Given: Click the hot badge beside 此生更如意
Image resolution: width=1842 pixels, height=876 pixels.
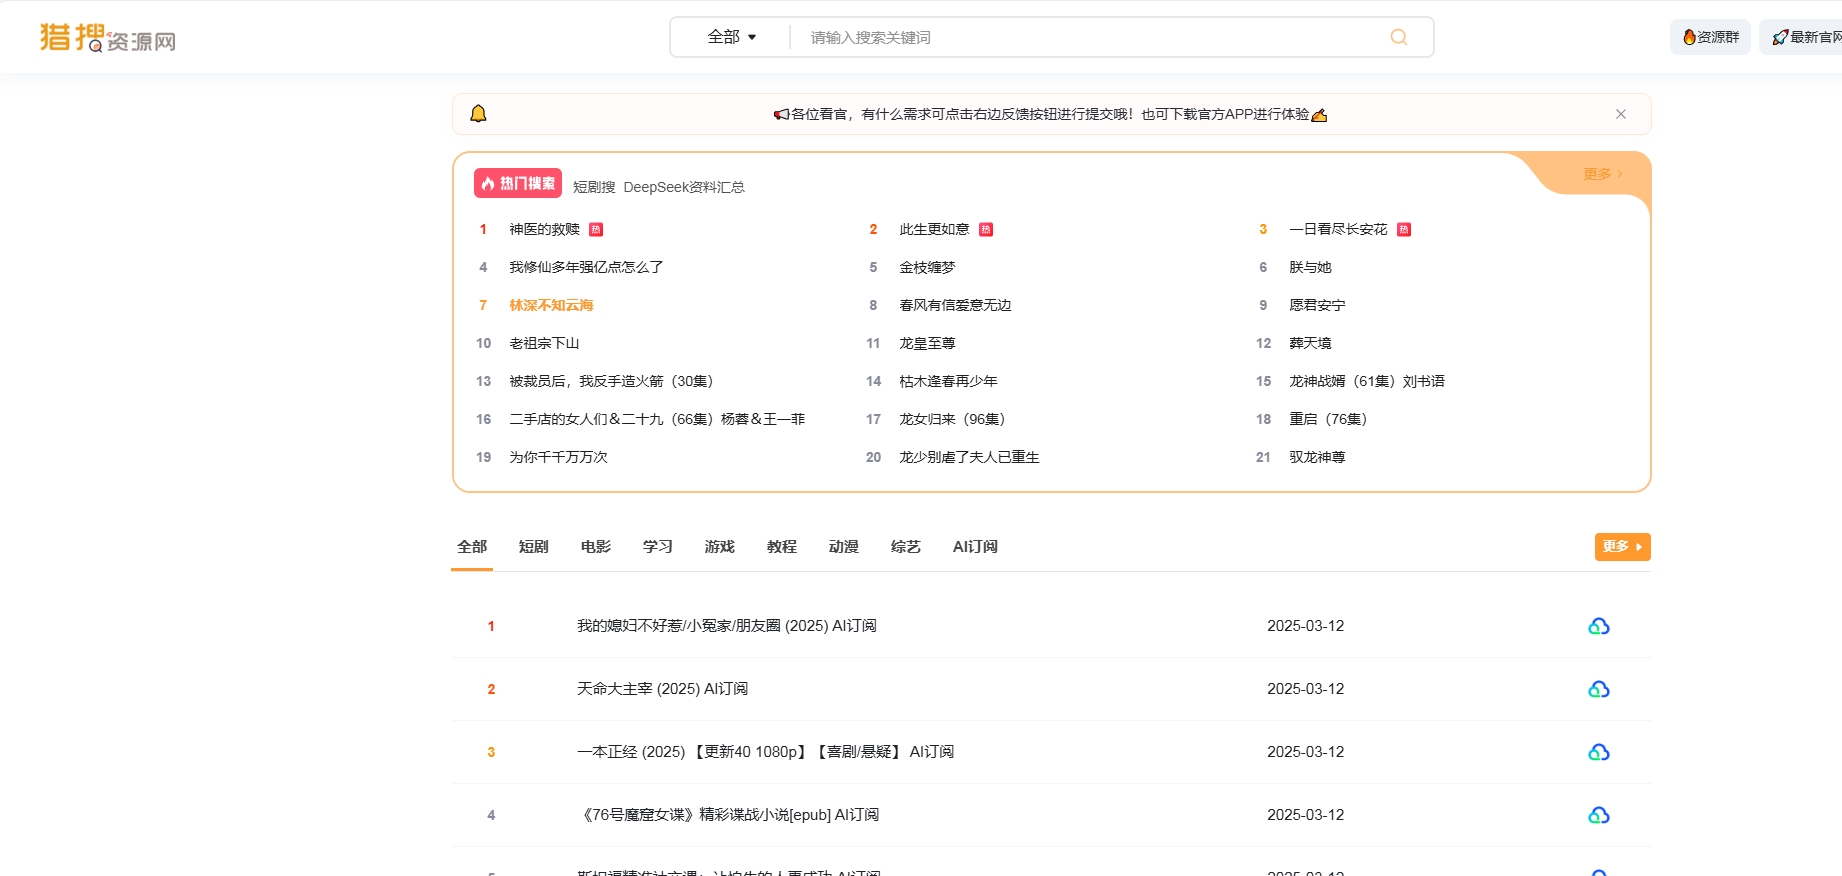Looking at the screenshot, I should point(986,230).
